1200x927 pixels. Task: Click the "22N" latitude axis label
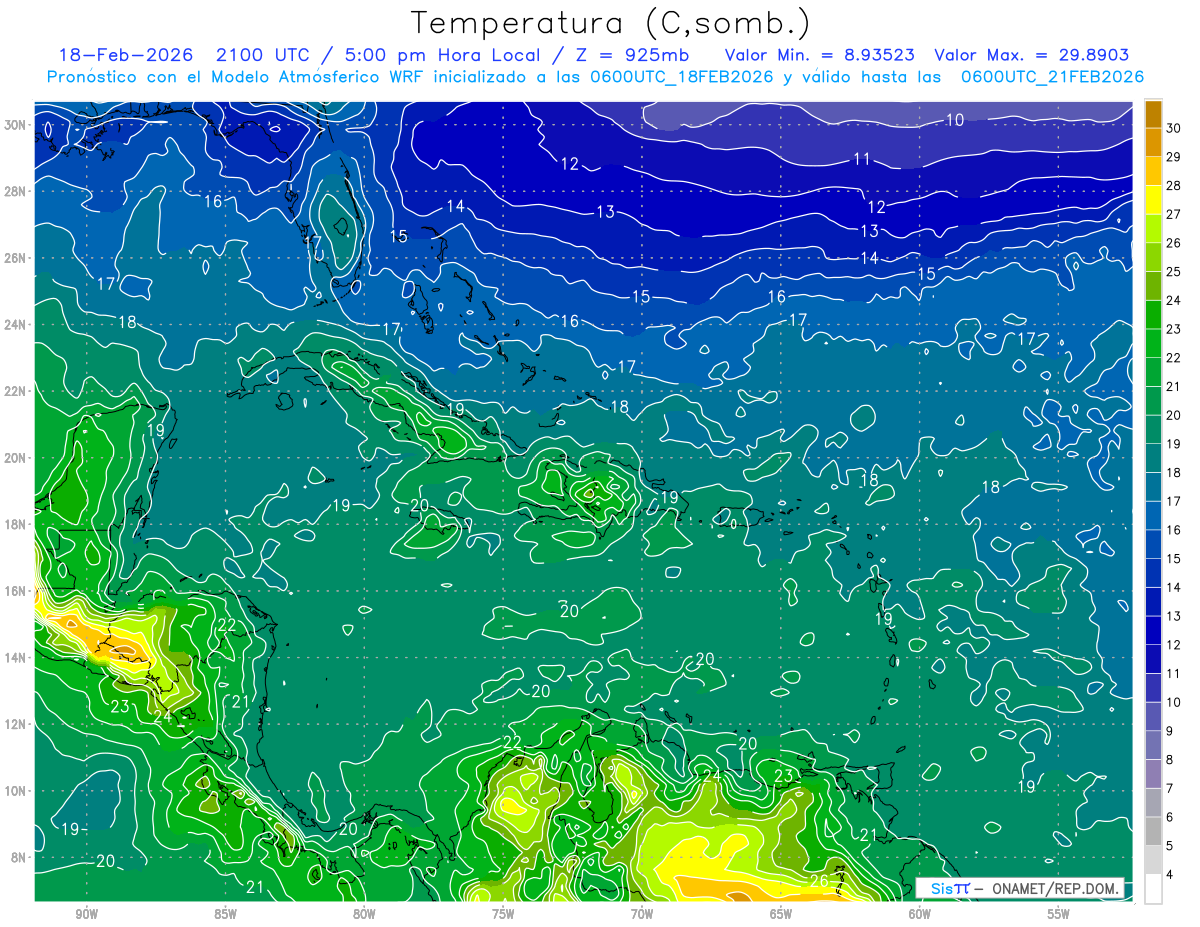pos(14,391)
